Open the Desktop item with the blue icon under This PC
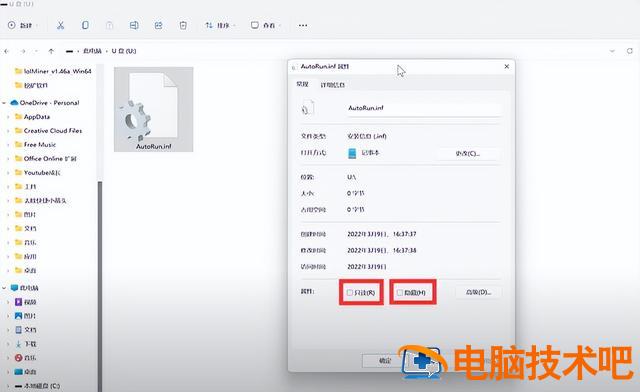This screenshot has height=392, width=640. pos(25,372)
